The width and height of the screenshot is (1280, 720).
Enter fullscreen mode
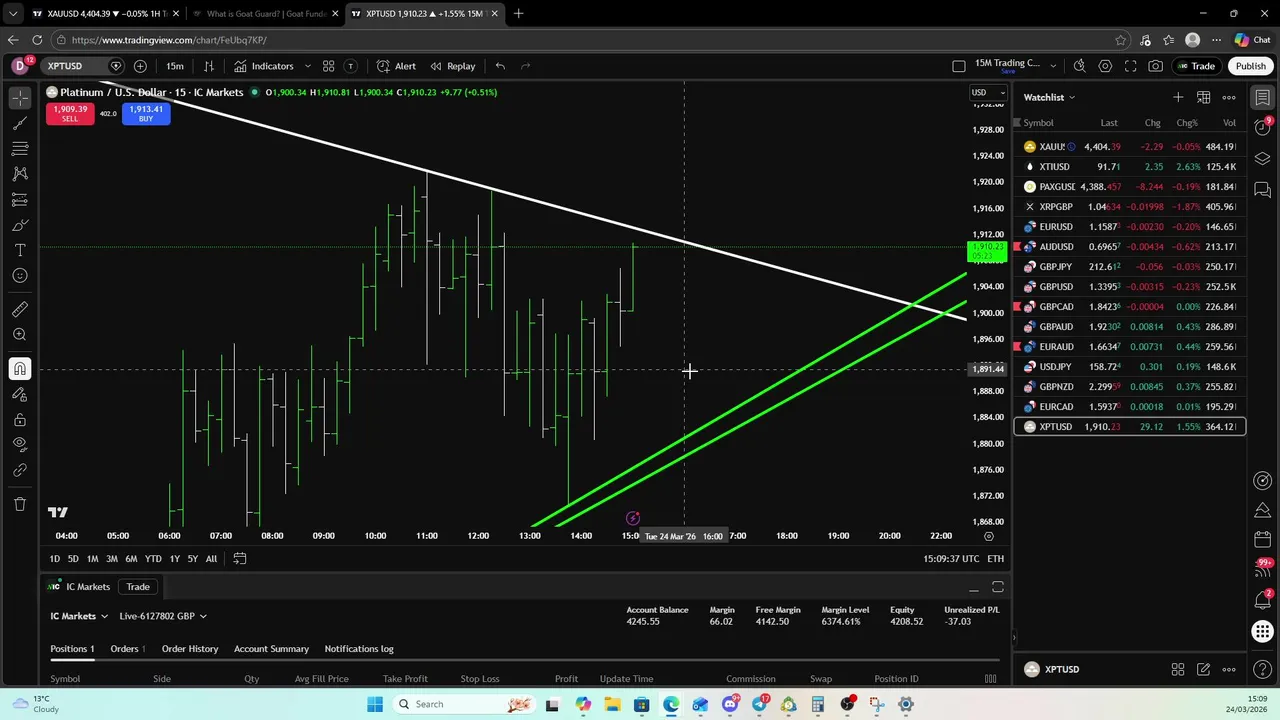1130,66
